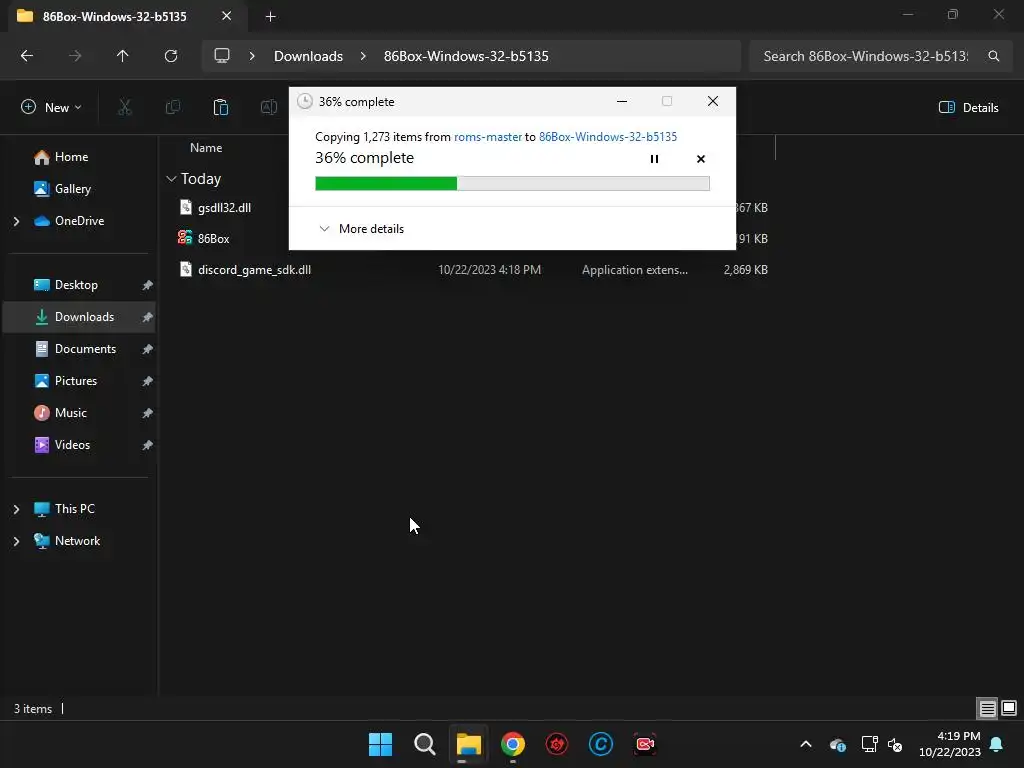Image resolution: width=1024 pixels, height=768 pixels.
Task: Open taskbar Search
Action: point(424,744)
